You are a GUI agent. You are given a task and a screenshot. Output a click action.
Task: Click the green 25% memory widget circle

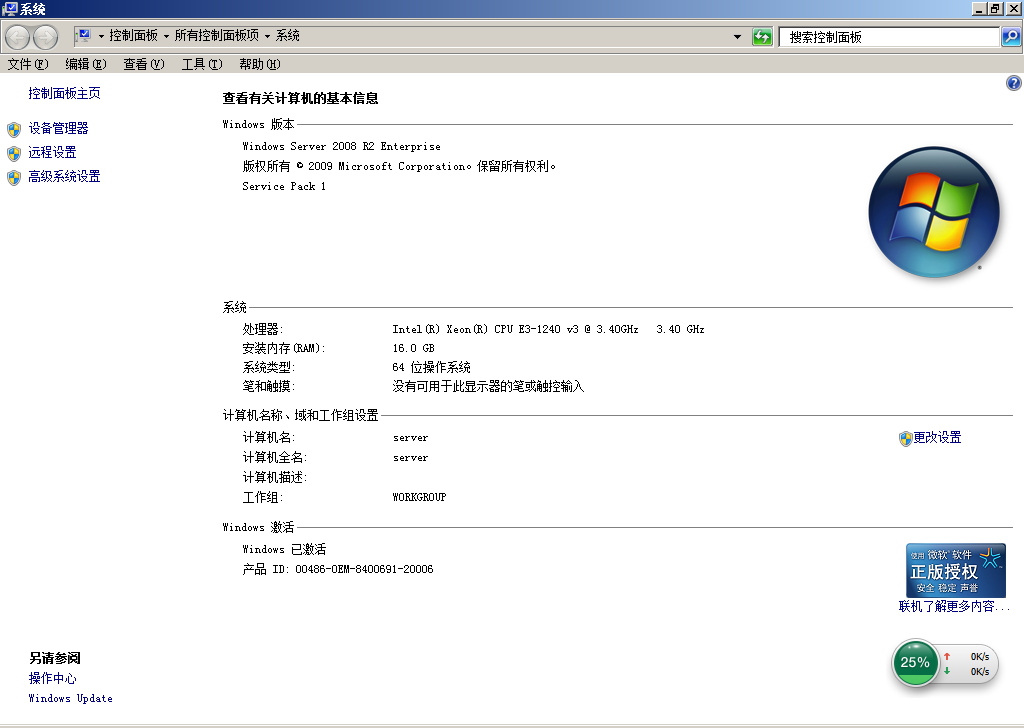[x=915, y=662]
